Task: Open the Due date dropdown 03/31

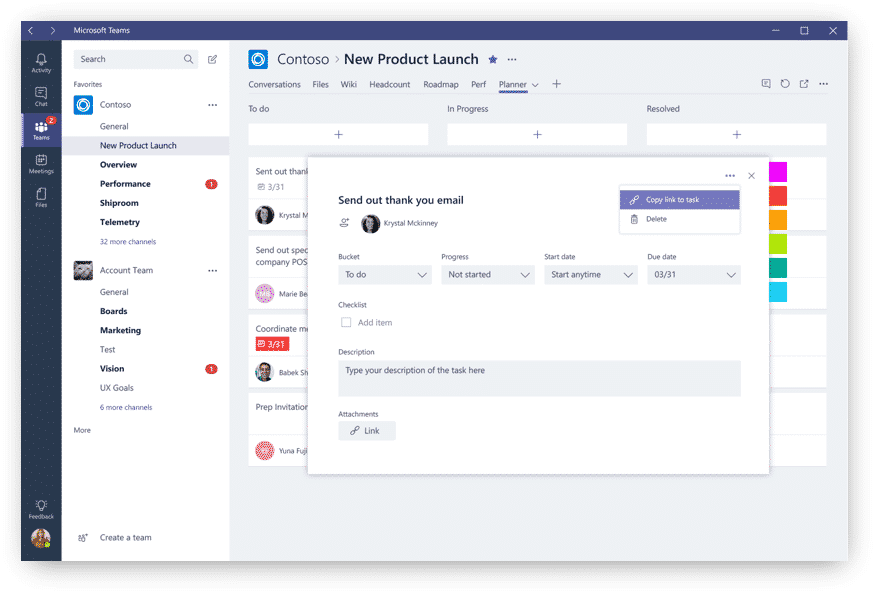Action: coord(694,275)
